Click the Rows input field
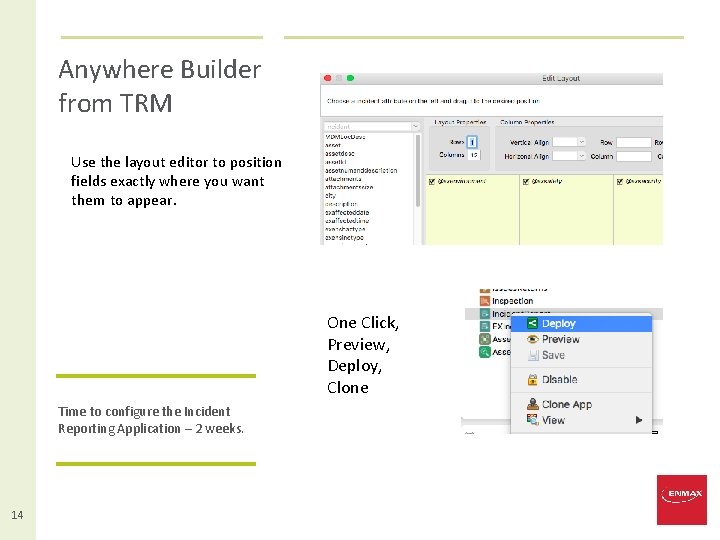 pyautogui.click(x=472, y=142)
